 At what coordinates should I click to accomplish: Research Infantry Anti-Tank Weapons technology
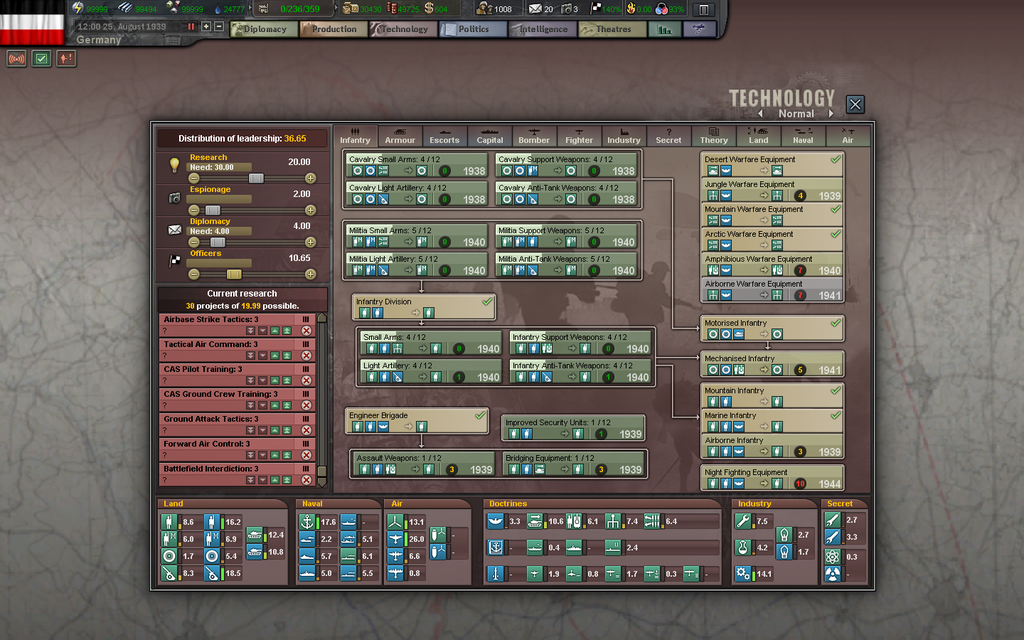(x=581, y=372)
